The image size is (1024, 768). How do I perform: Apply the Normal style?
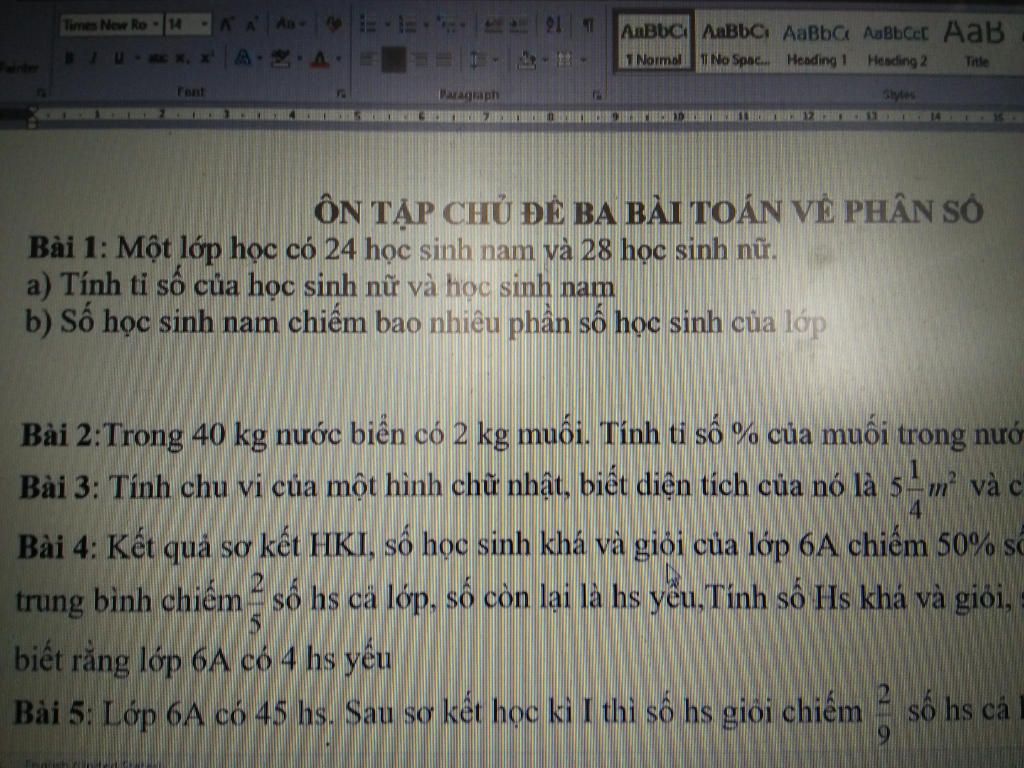(x=653, y=42)
